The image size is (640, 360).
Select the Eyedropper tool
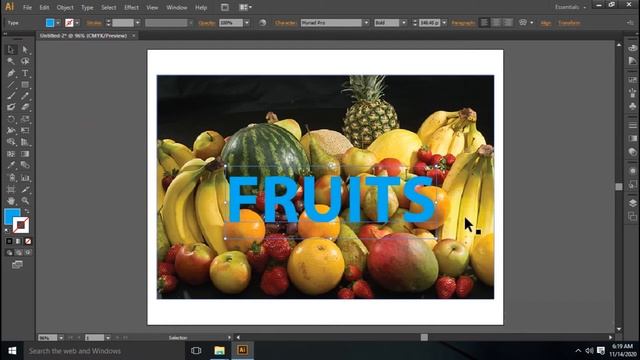[11, 165]
